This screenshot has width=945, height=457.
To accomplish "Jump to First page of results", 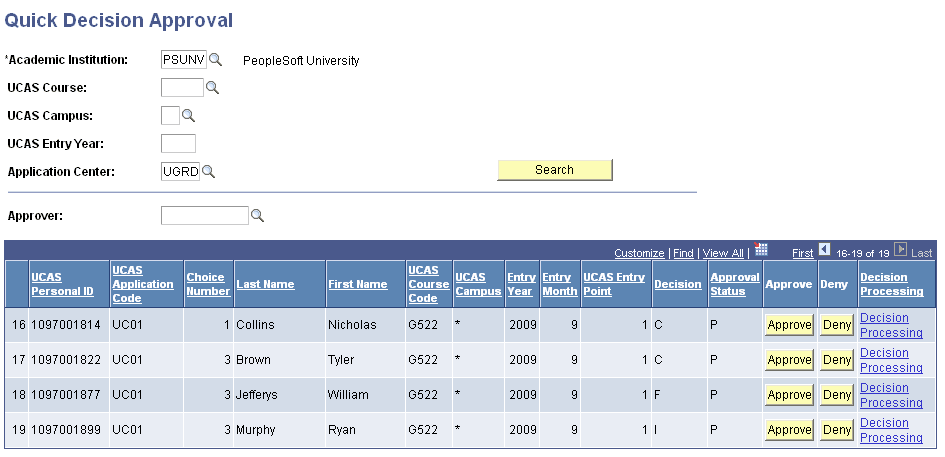I will (x=802, y=254).
